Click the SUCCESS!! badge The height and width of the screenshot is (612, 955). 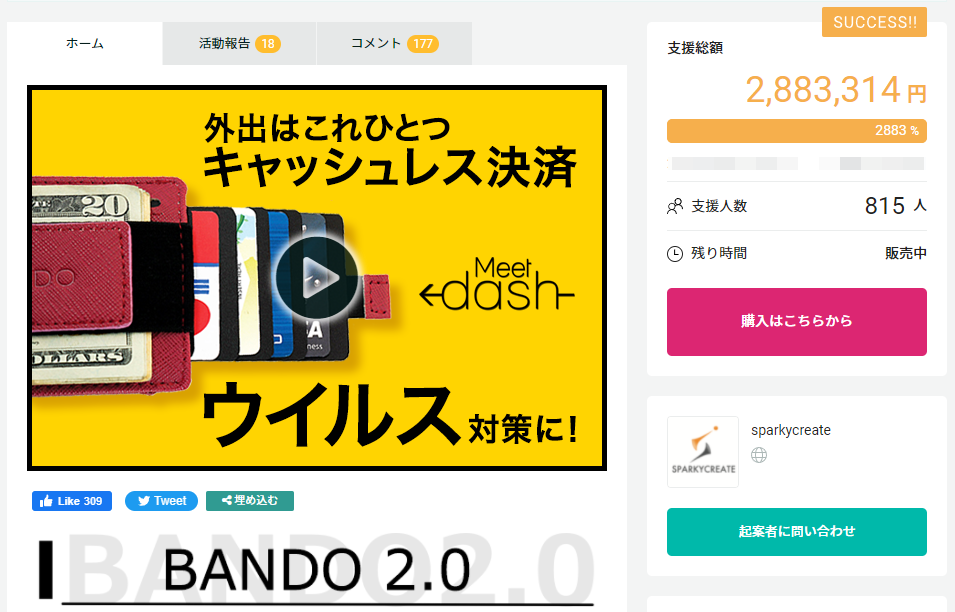tap(875, 22)
